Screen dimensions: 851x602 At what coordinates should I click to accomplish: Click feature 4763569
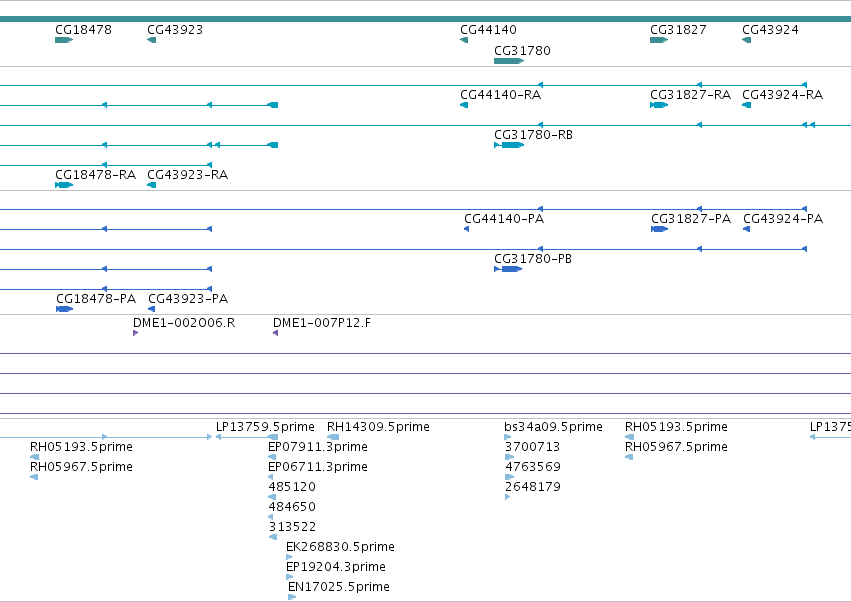(x=532, y=467)
